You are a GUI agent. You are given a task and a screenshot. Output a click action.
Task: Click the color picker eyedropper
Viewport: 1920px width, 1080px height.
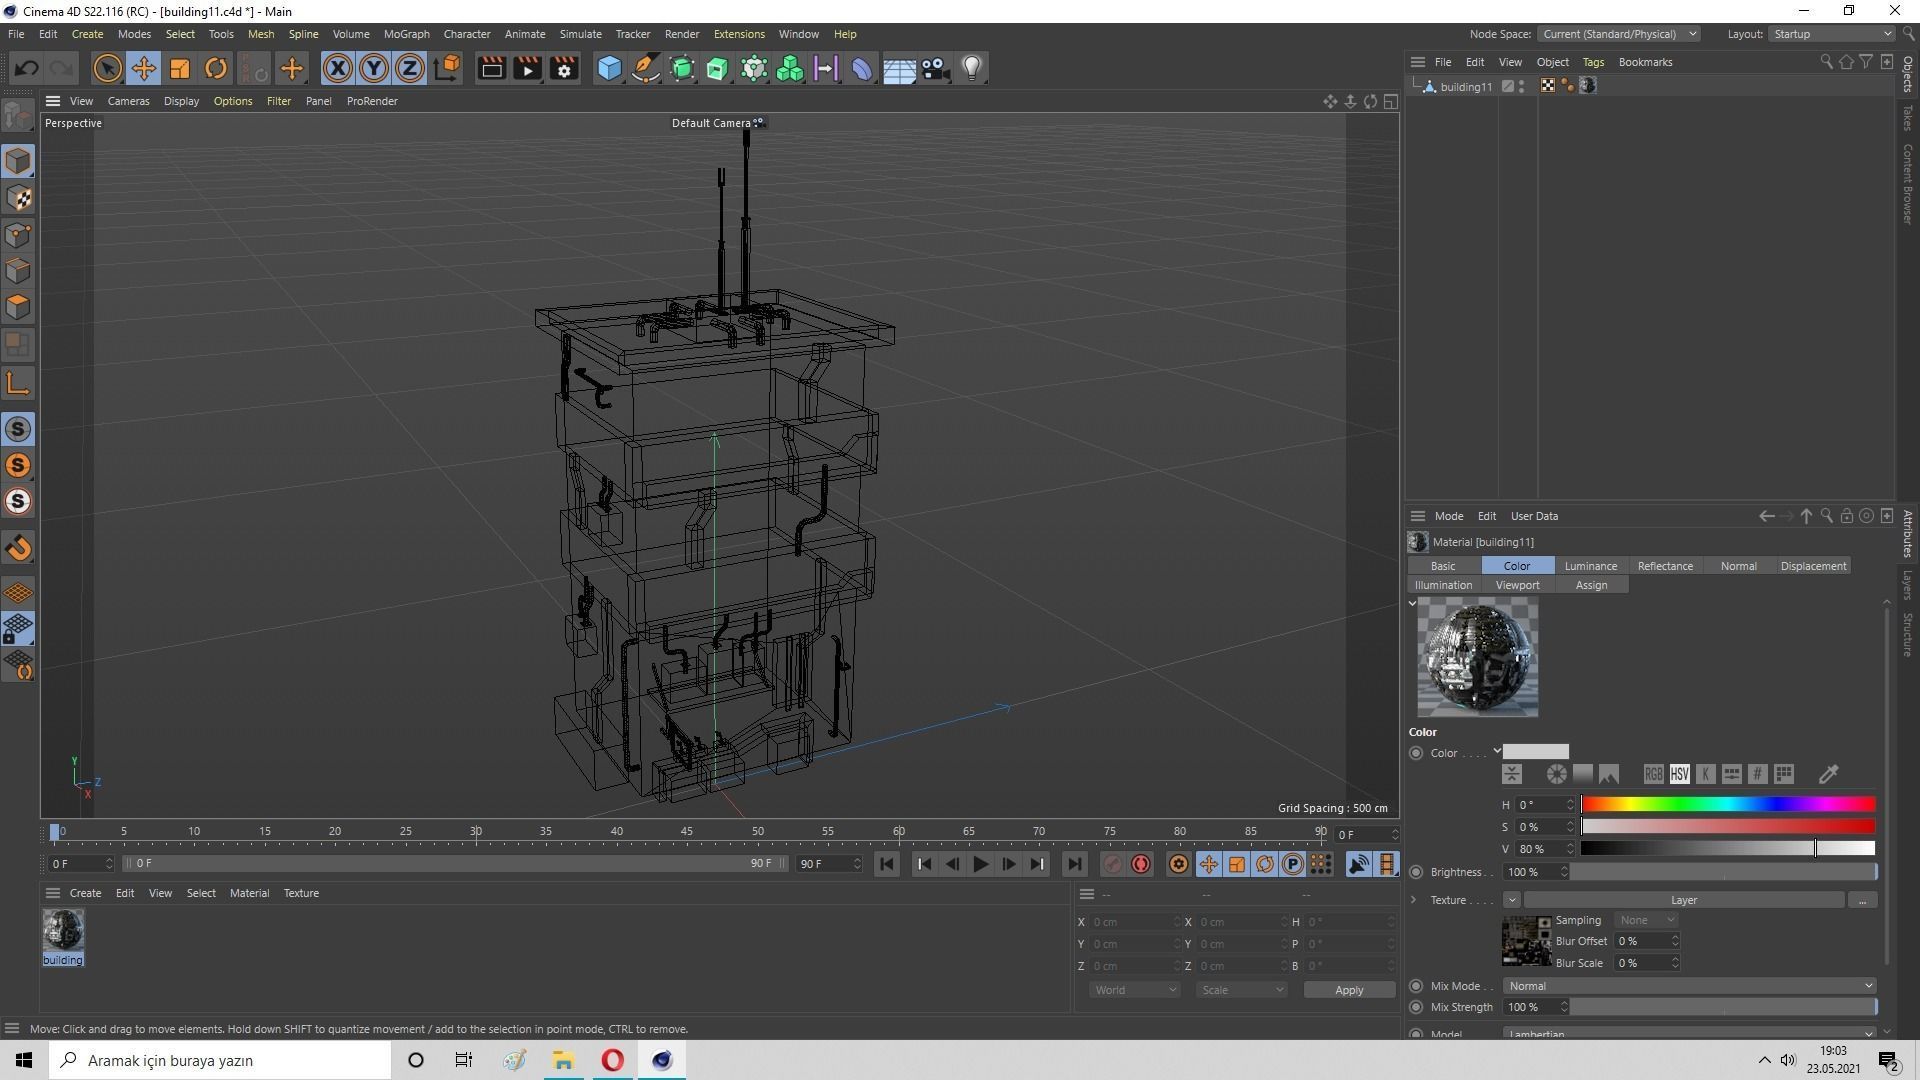point(1828,774)
